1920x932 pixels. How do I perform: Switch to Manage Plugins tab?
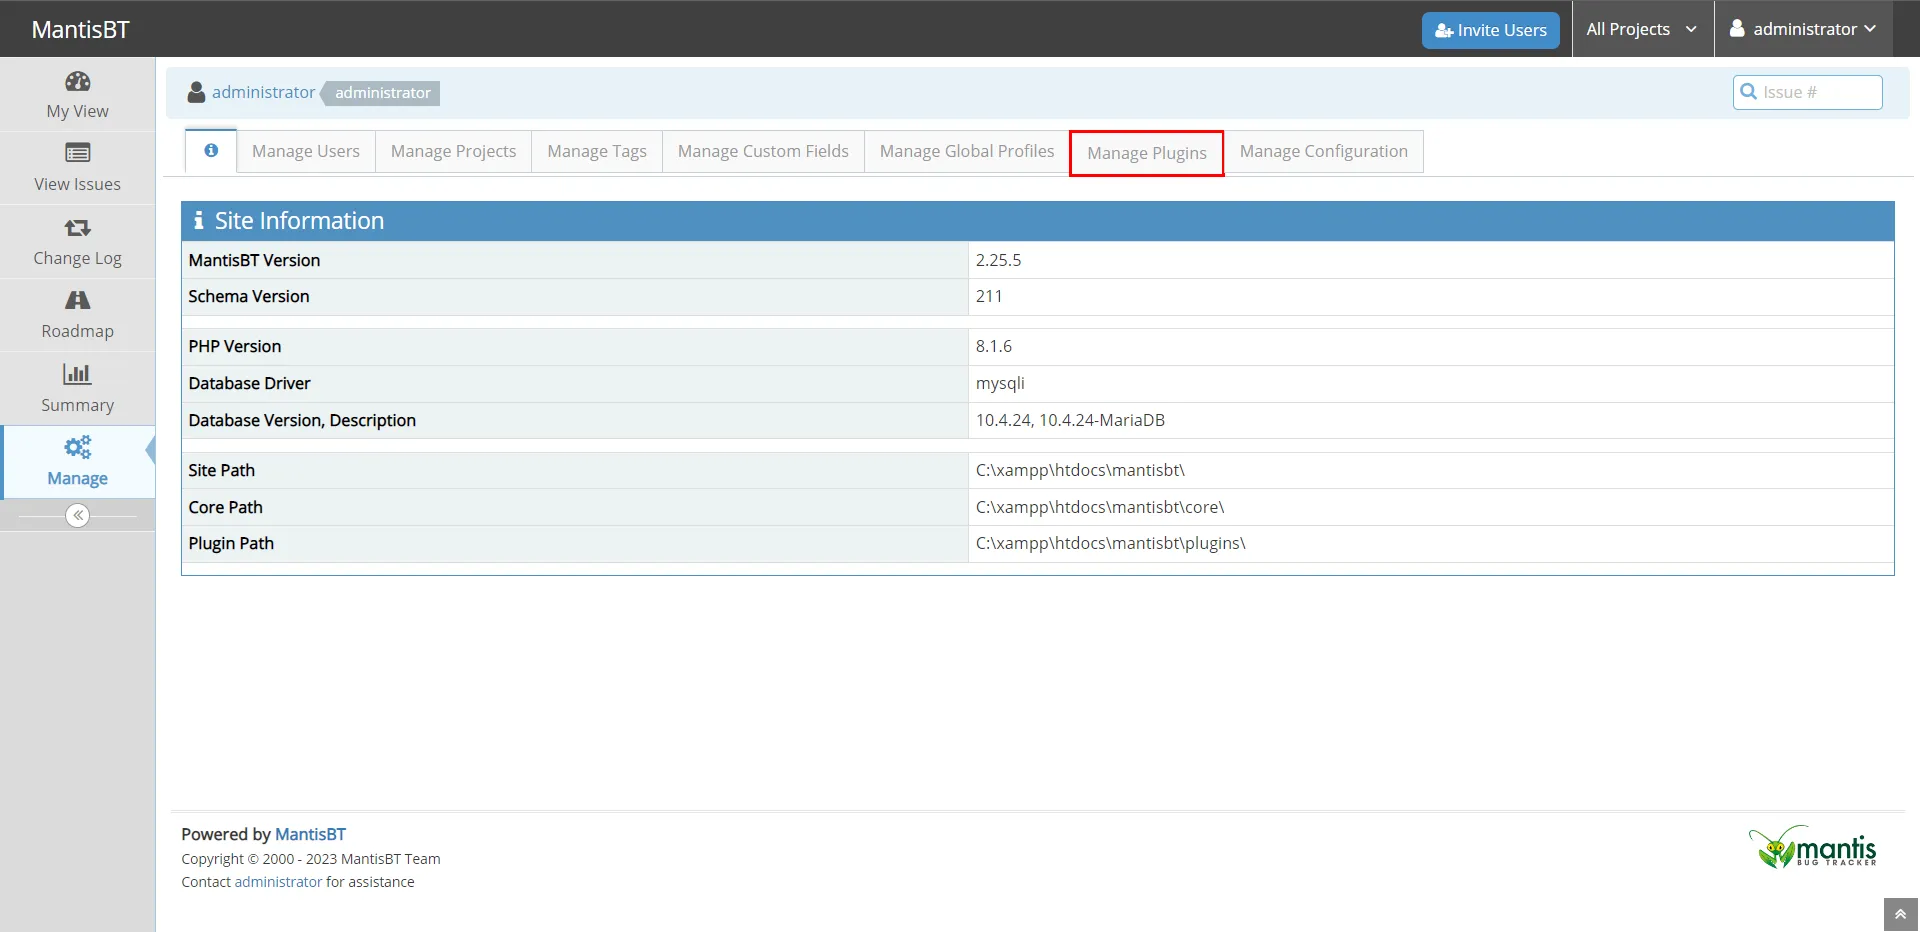pos(1147,153)
